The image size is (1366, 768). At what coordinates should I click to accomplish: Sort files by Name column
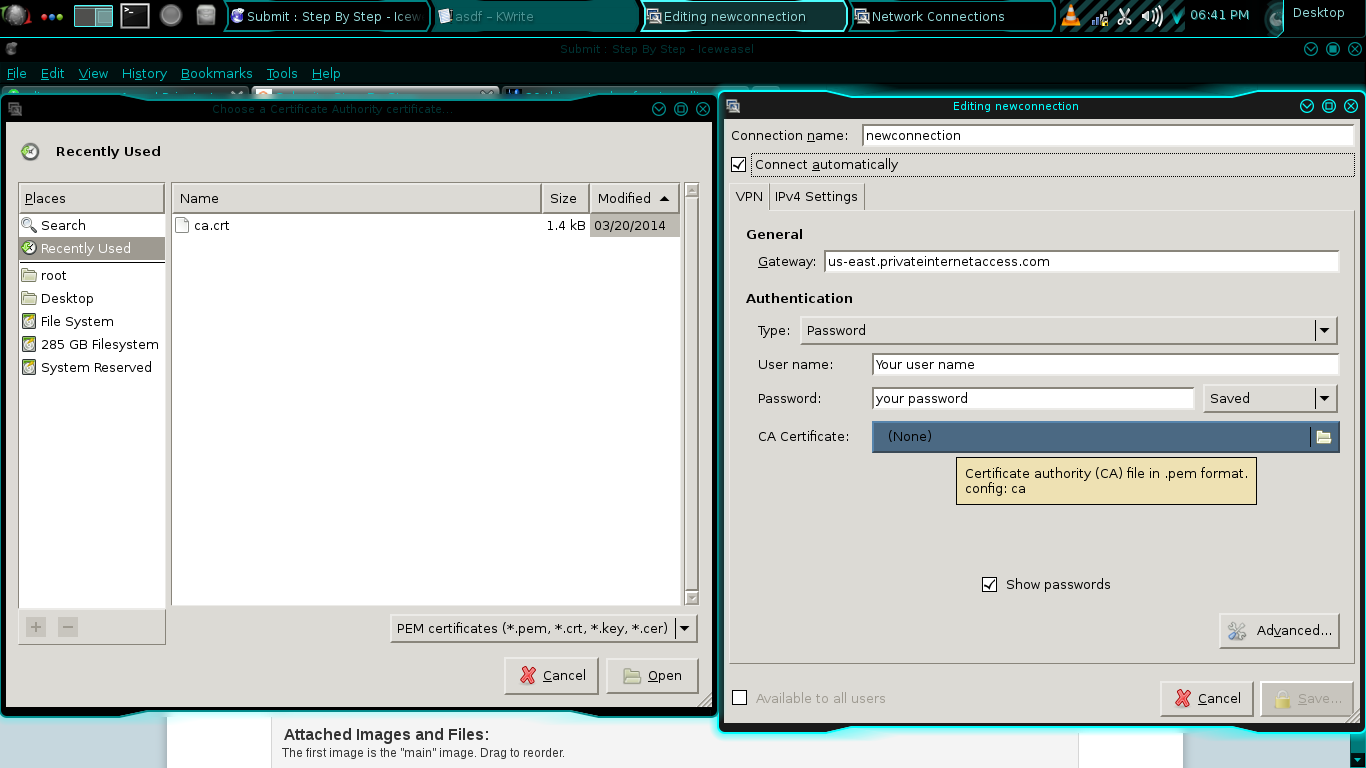[x=356, y=198]
